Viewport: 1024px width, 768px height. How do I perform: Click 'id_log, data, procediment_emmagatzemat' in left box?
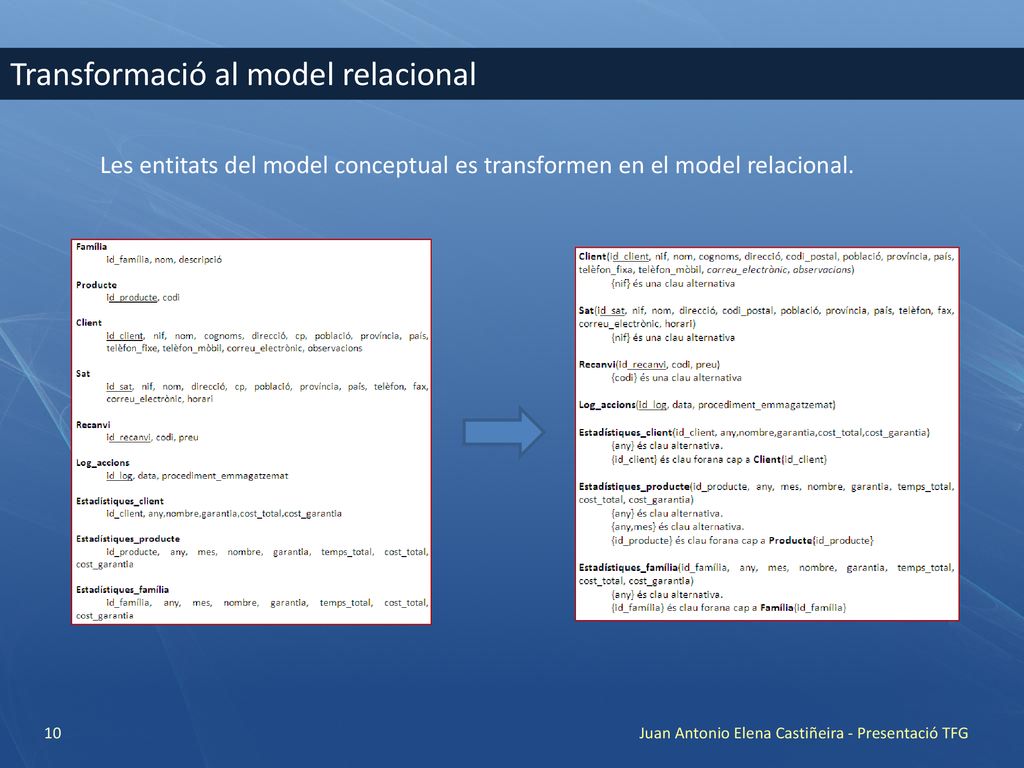point(197,475)
